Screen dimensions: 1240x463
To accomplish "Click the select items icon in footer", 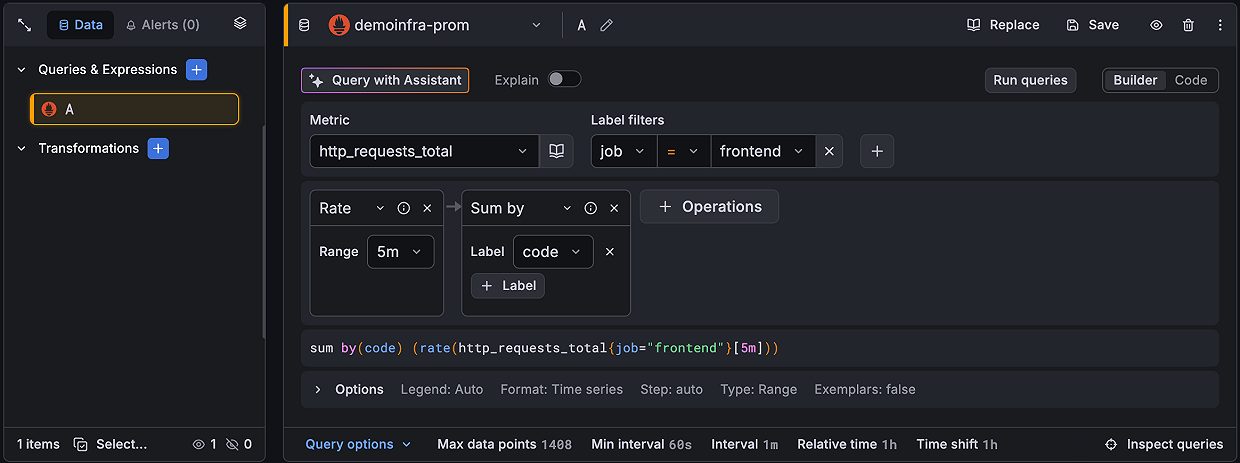I will click(81, 444).
